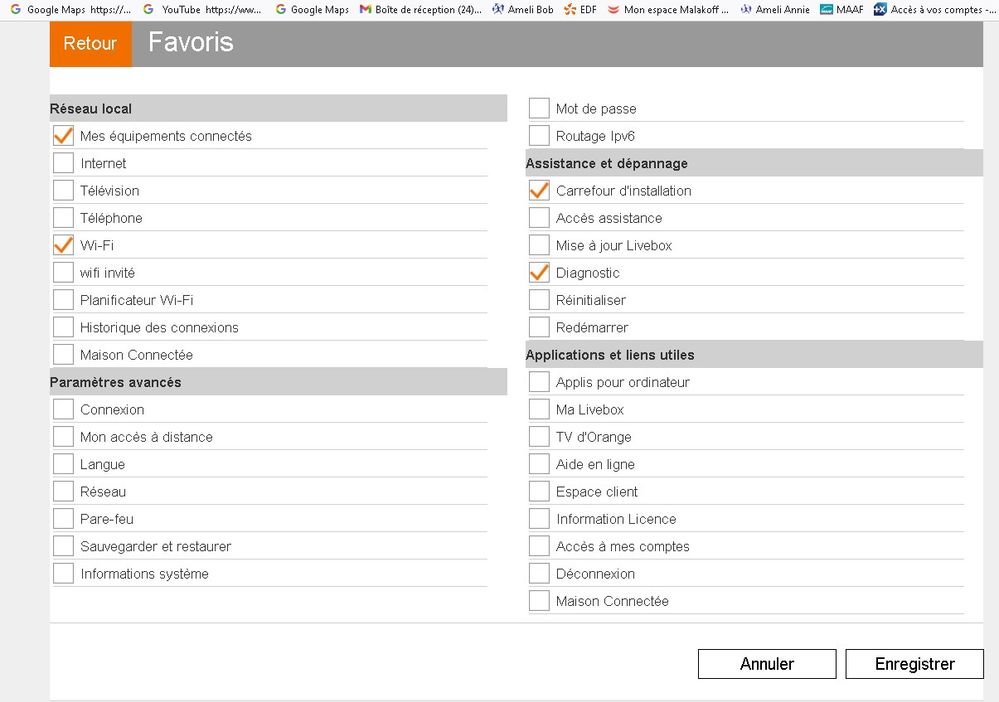The height and width of the screenshot is (702, 999).
Task: Open the Accès à vos comptes bookmark
Action: (935, 9)
